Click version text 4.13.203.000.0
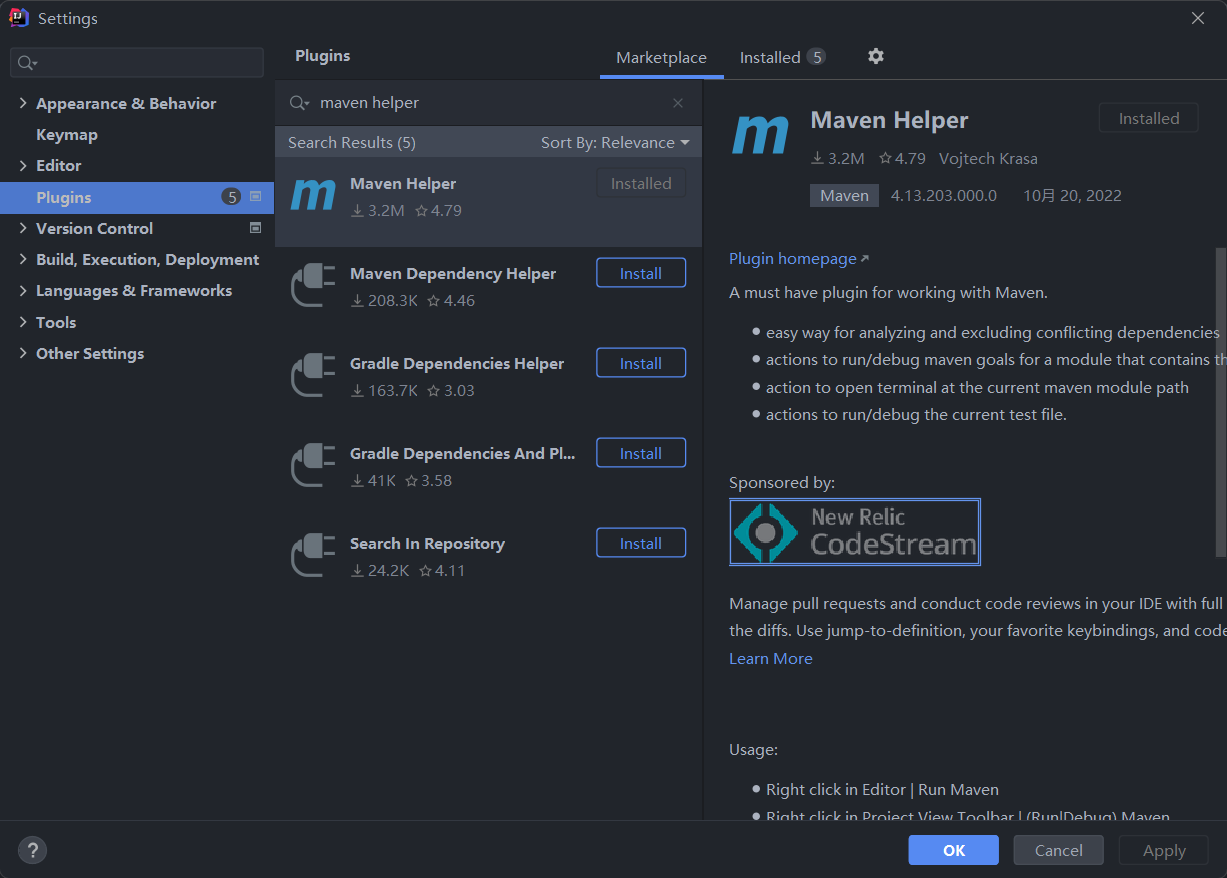The width and height of the screenshot is (1227, 878). point(944,195)
